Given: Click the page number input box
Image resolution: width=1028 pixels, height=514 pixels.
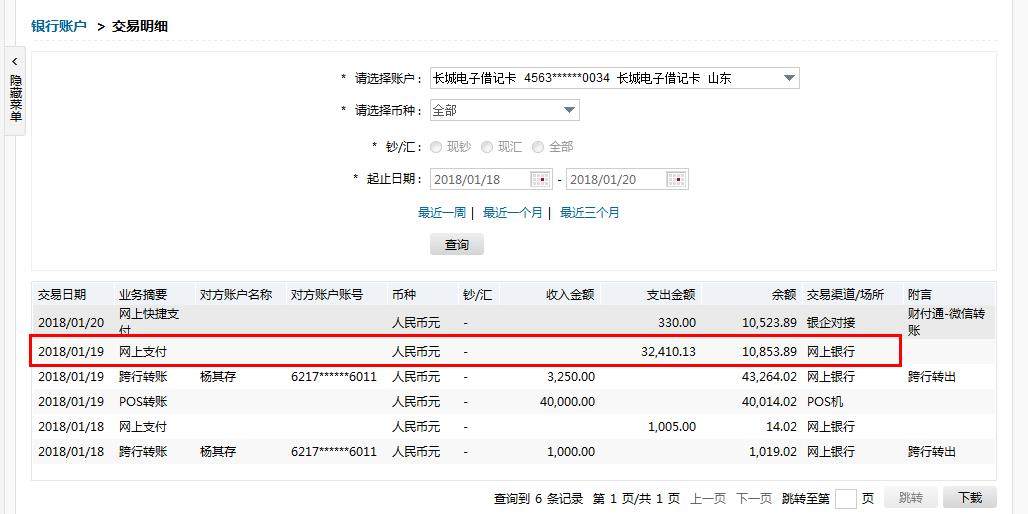Looking at the screenshot, I should tap(846, 498).
